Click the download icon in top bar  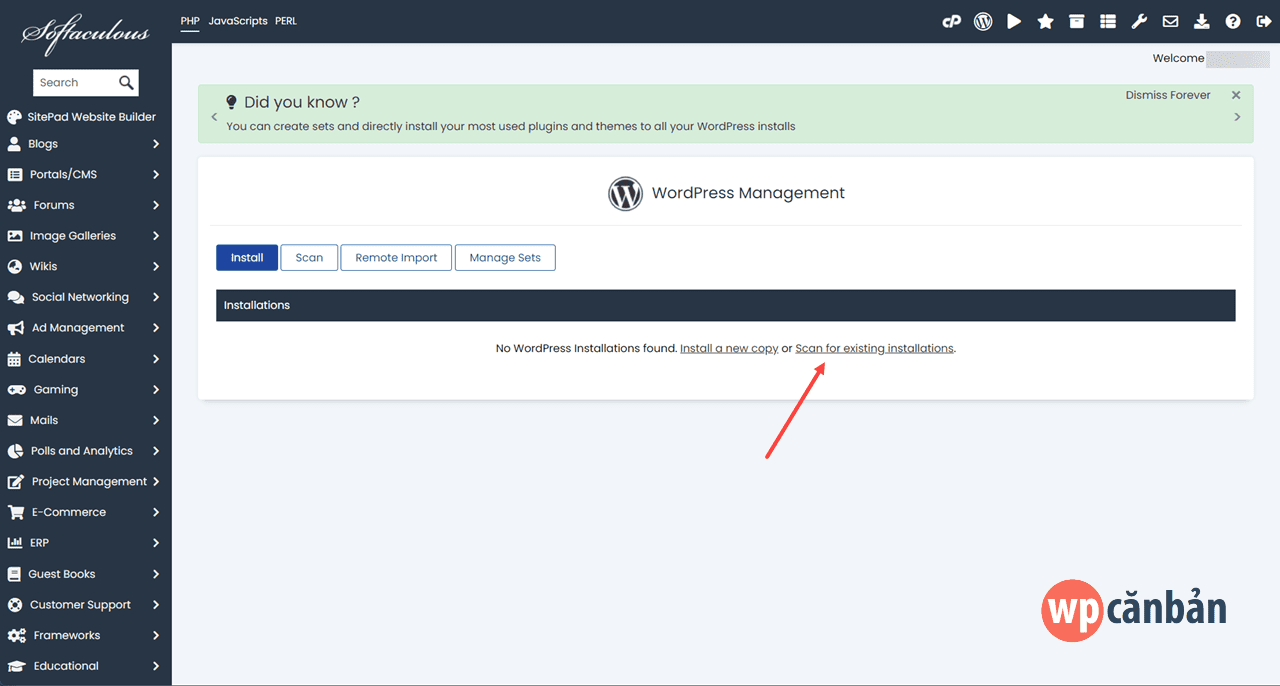click(x=1201, y=21)
